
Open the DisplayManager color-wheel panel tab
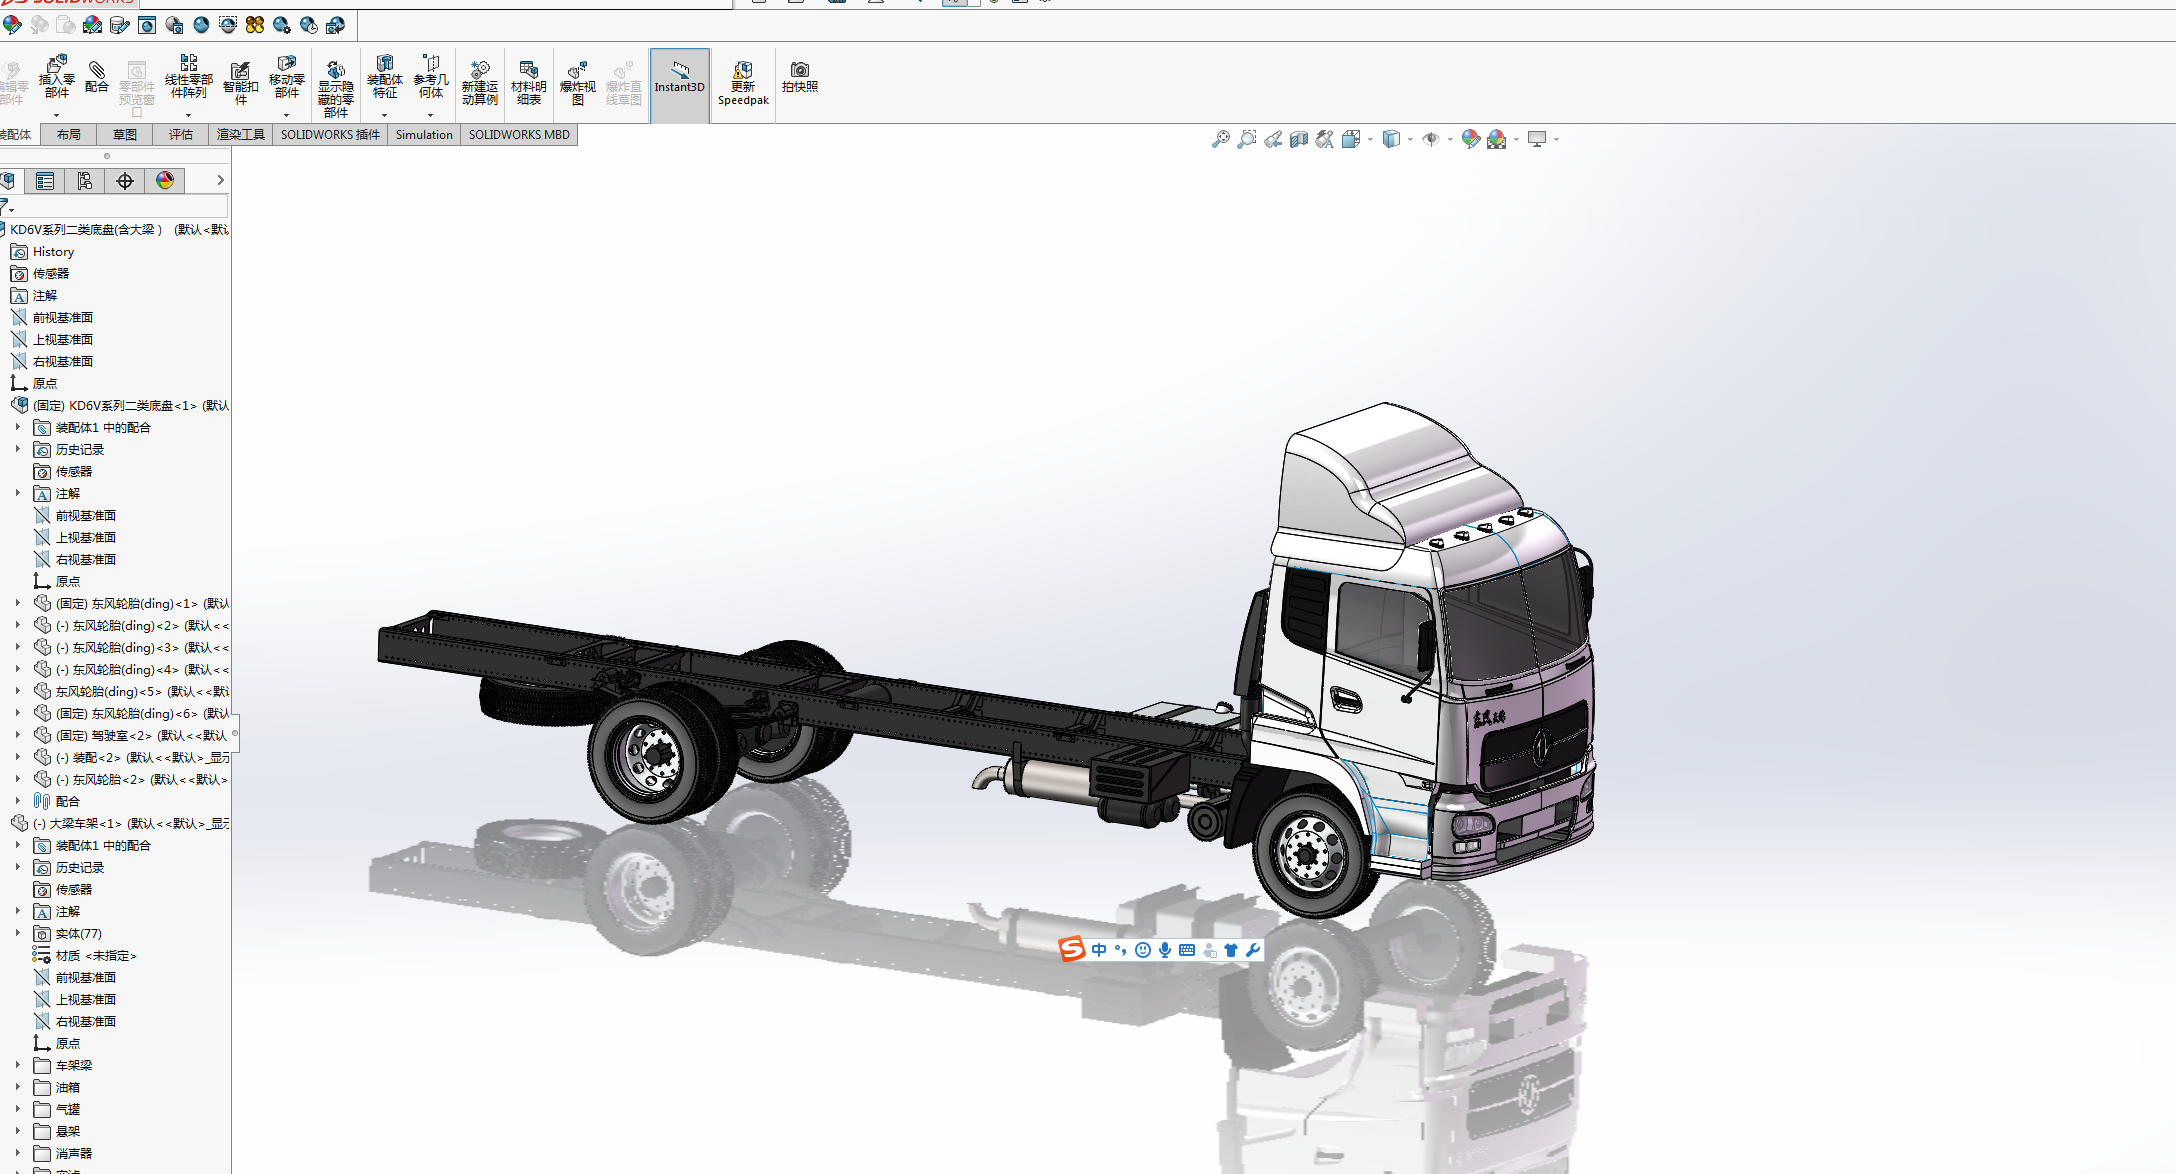(x=165, y=181)
